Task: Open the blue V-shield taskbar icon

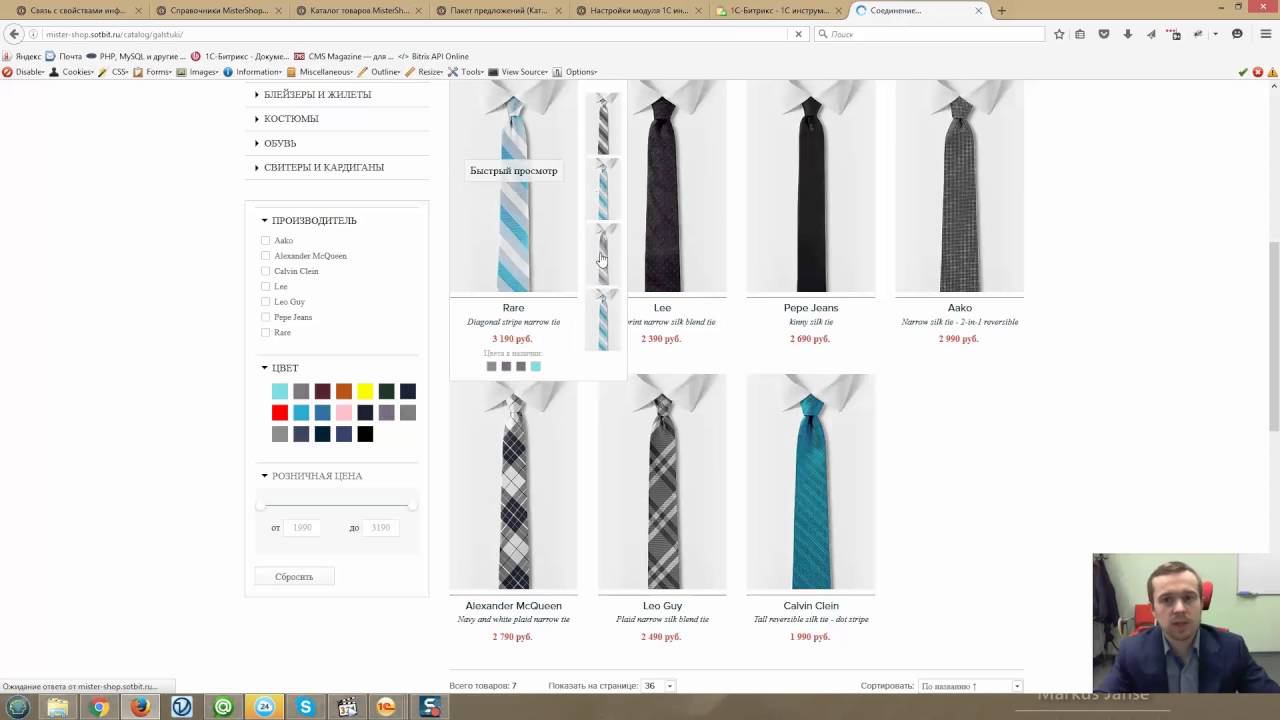Action: click(x=182, y=707)
